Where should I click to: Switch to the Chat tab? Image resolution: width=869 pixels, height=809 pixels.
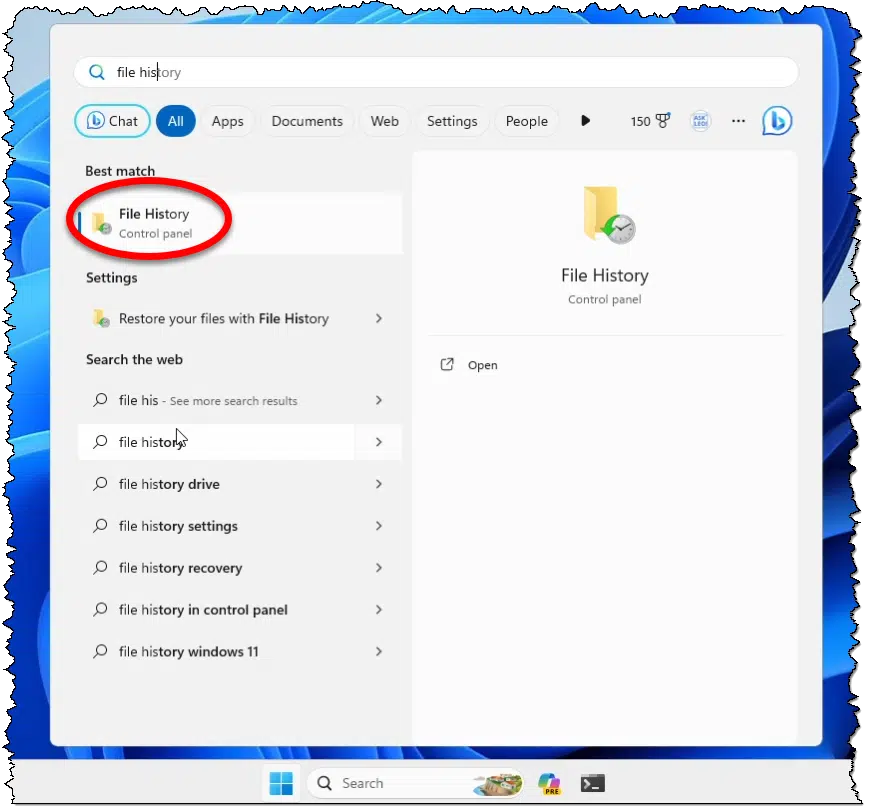pyautogui.click(x=113, y=121)
